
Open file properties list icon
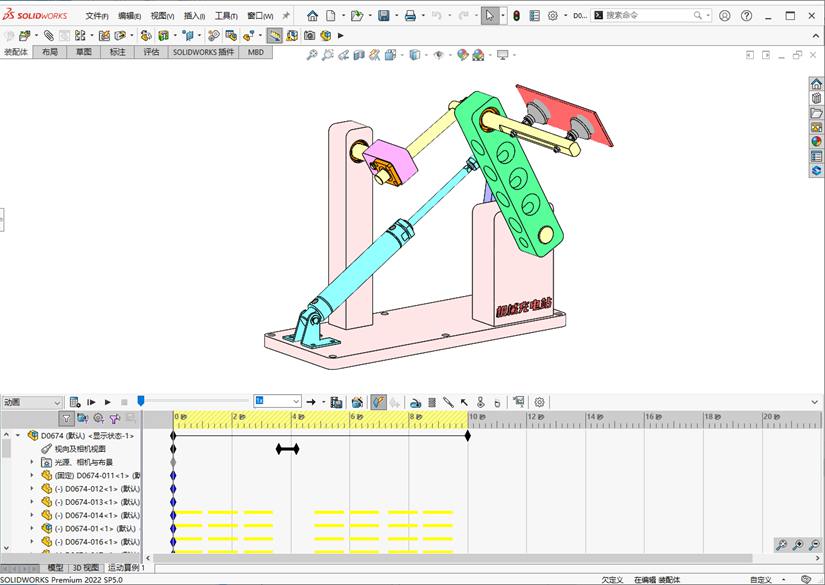pos(535,16)
